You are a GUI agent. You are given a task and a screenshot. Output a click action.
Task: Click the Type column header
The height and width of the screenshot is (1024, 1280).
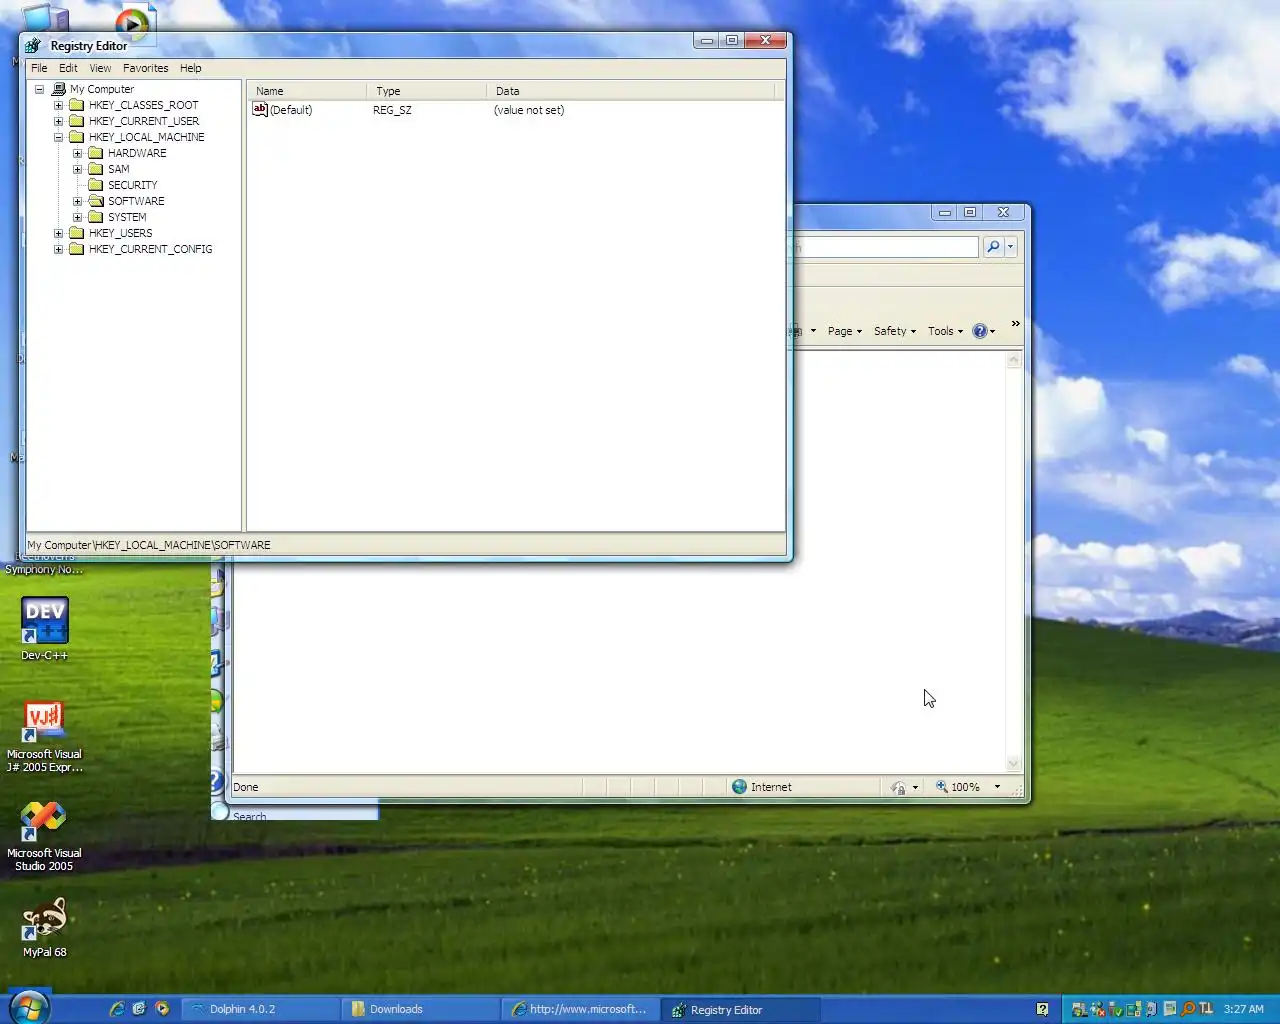point(426,91)
